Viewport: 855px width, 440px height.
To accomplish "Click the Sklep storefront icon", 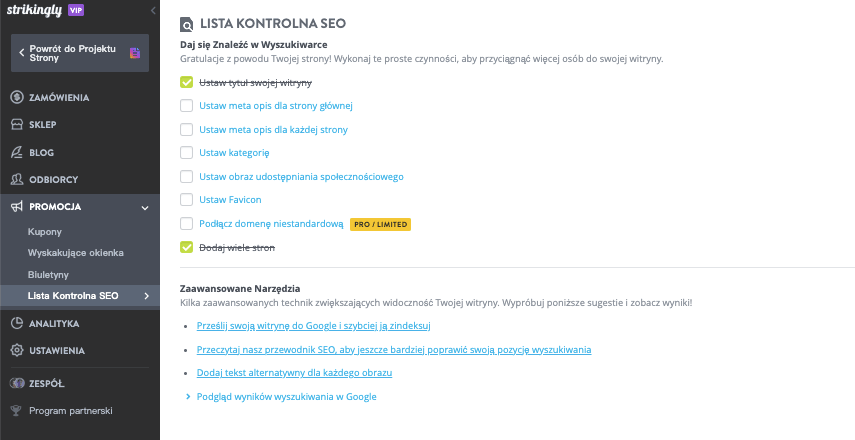I will [17, 125].
